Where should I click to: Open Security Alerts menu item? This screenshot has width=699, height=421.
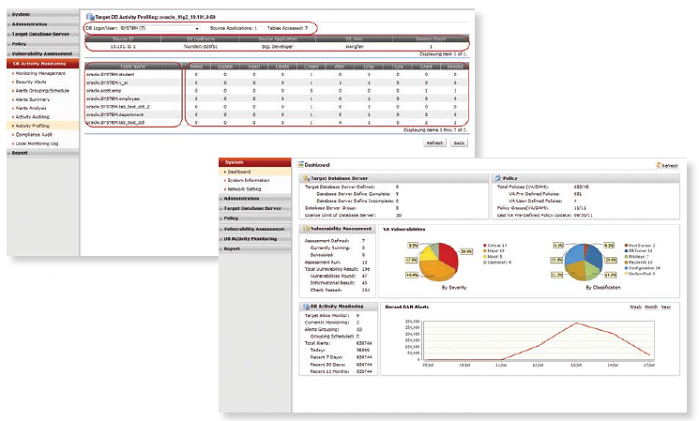pyautogui.click(x=31, y=82)
